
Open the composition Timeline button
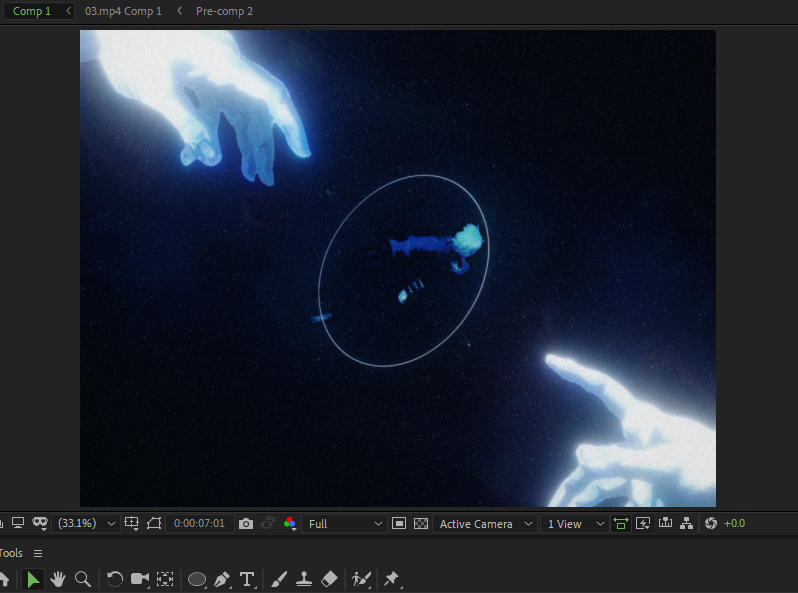coord(665,523)
